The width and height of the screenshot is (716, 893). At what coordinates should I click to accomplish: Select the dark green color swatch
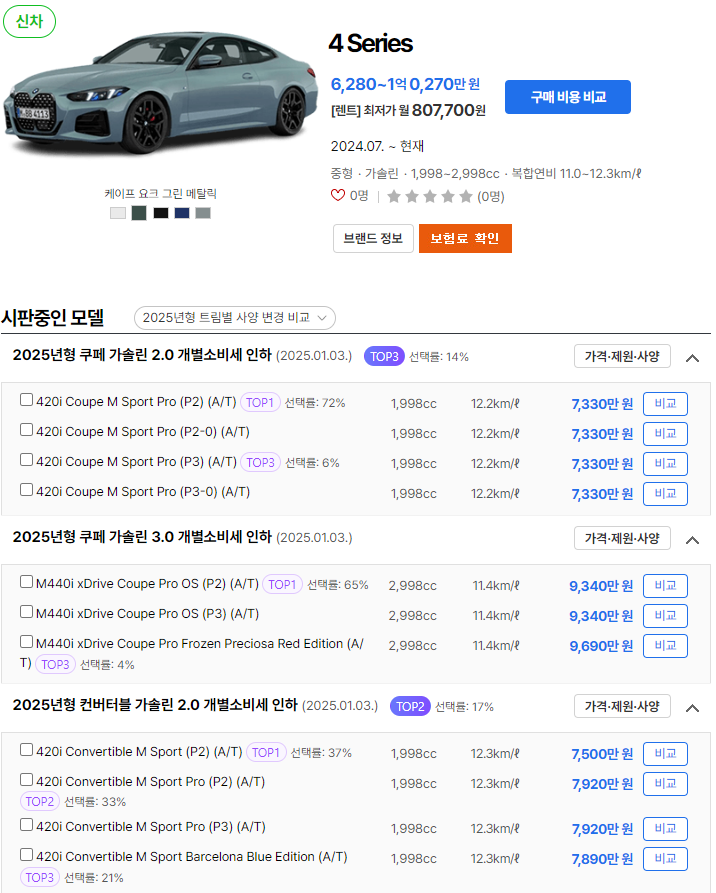(139, 213)
